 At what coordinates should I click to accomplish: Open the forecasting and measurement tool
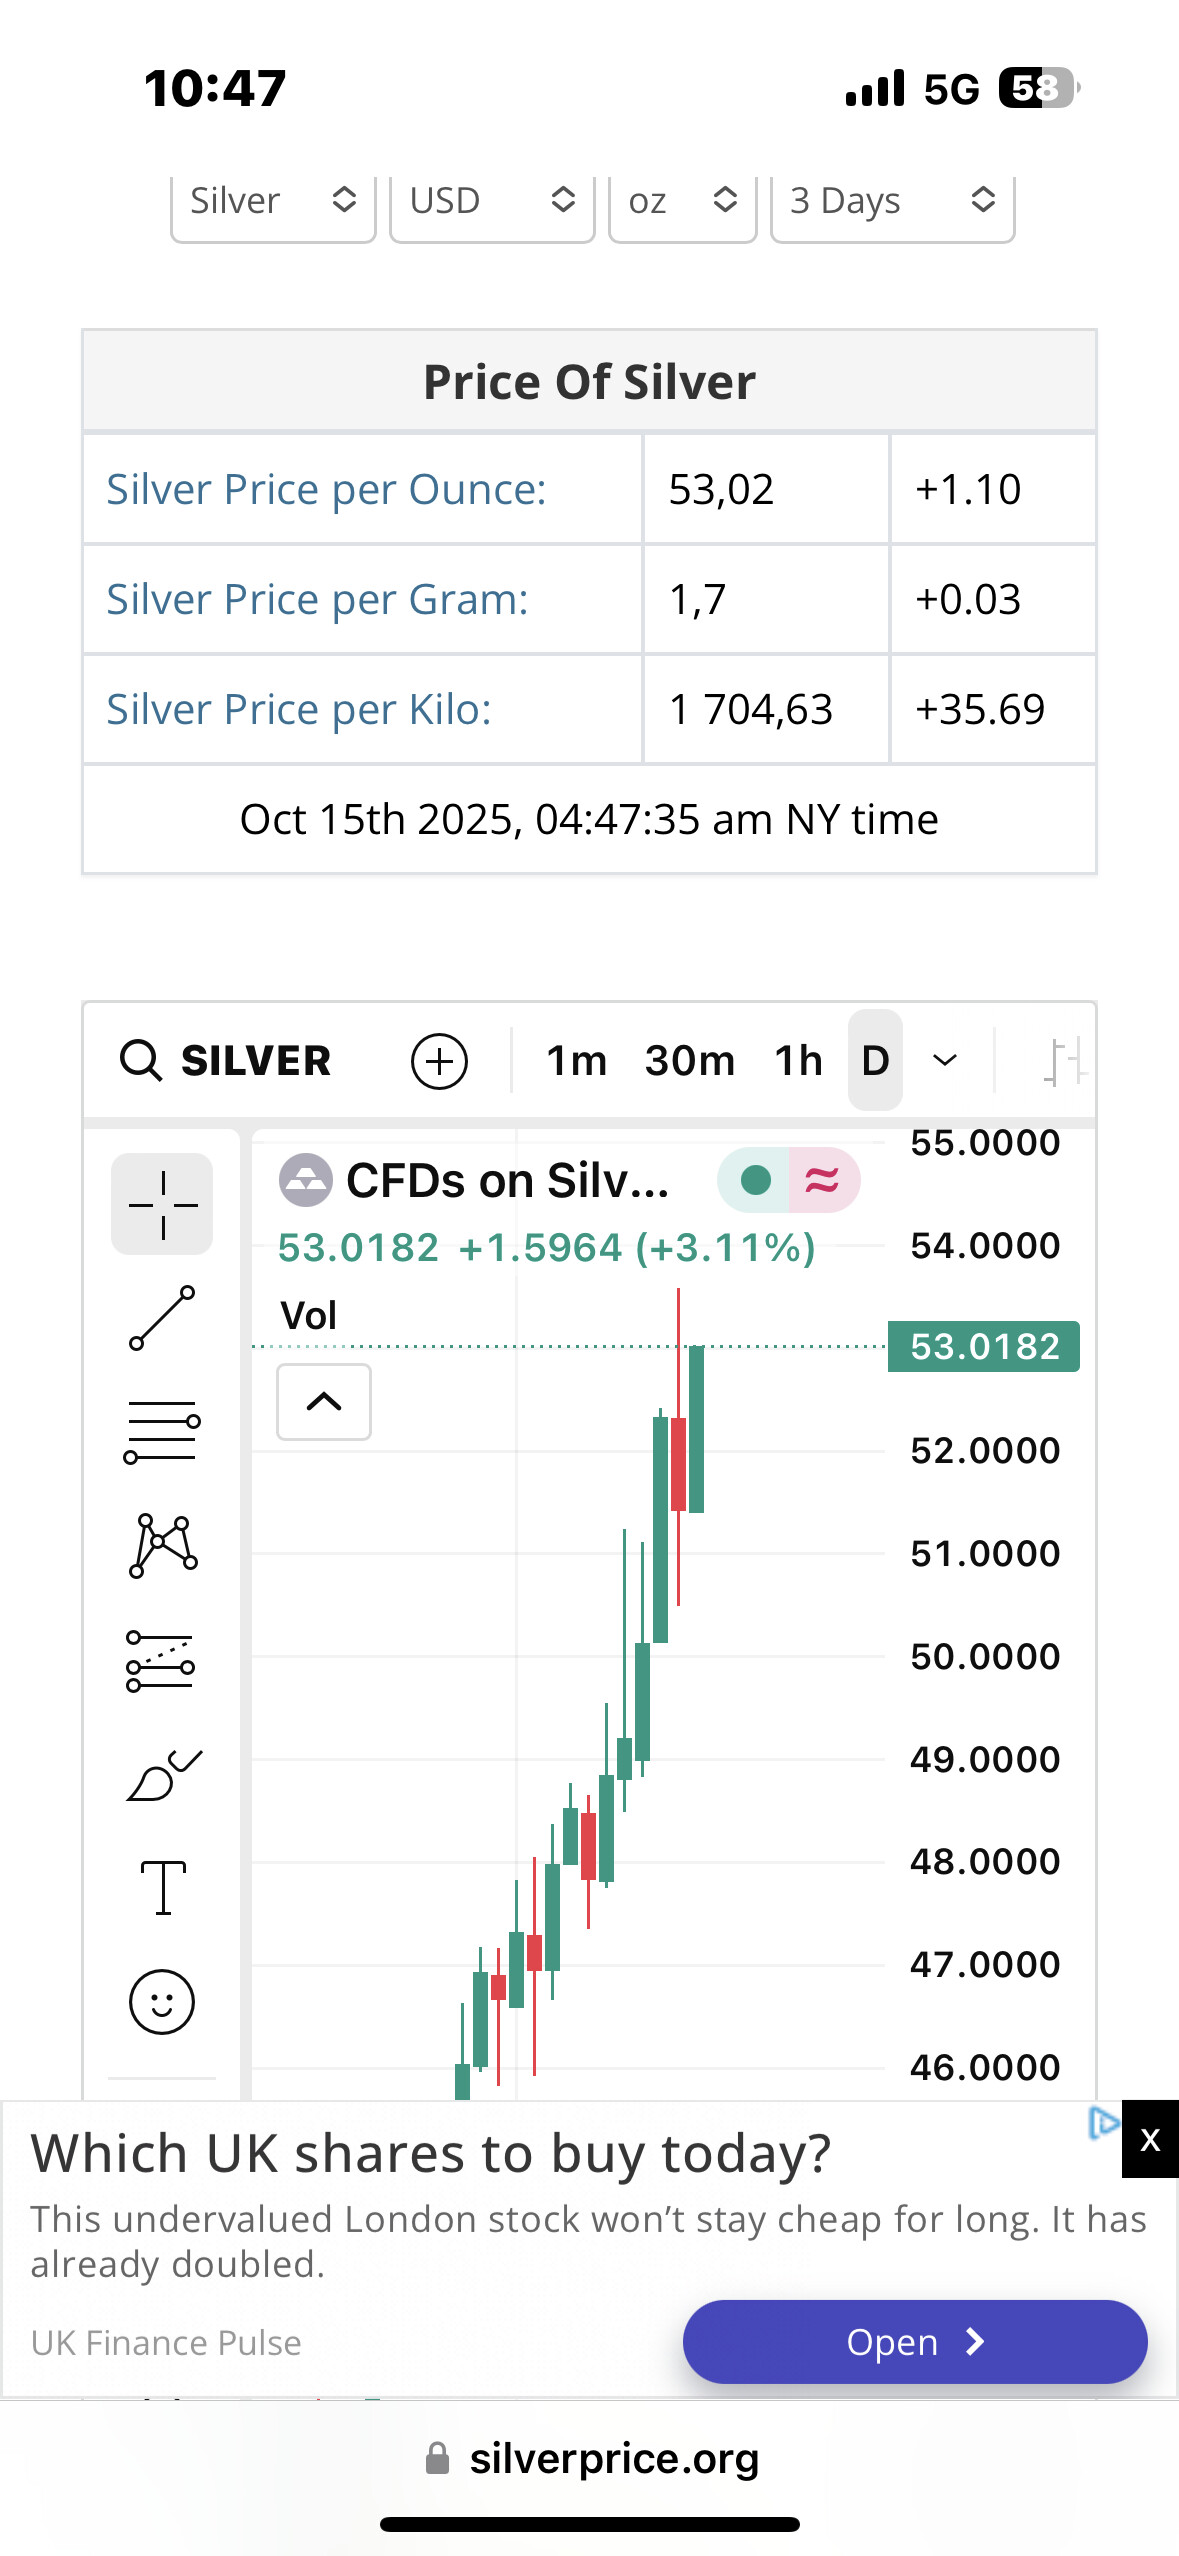[162, 1661]
